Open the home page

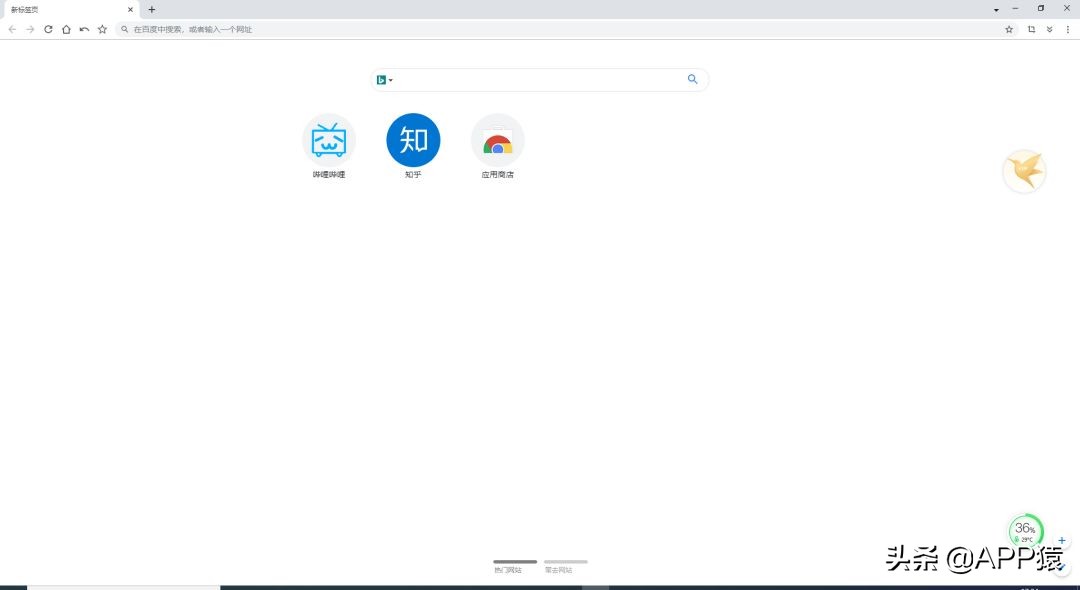(66, 30)
